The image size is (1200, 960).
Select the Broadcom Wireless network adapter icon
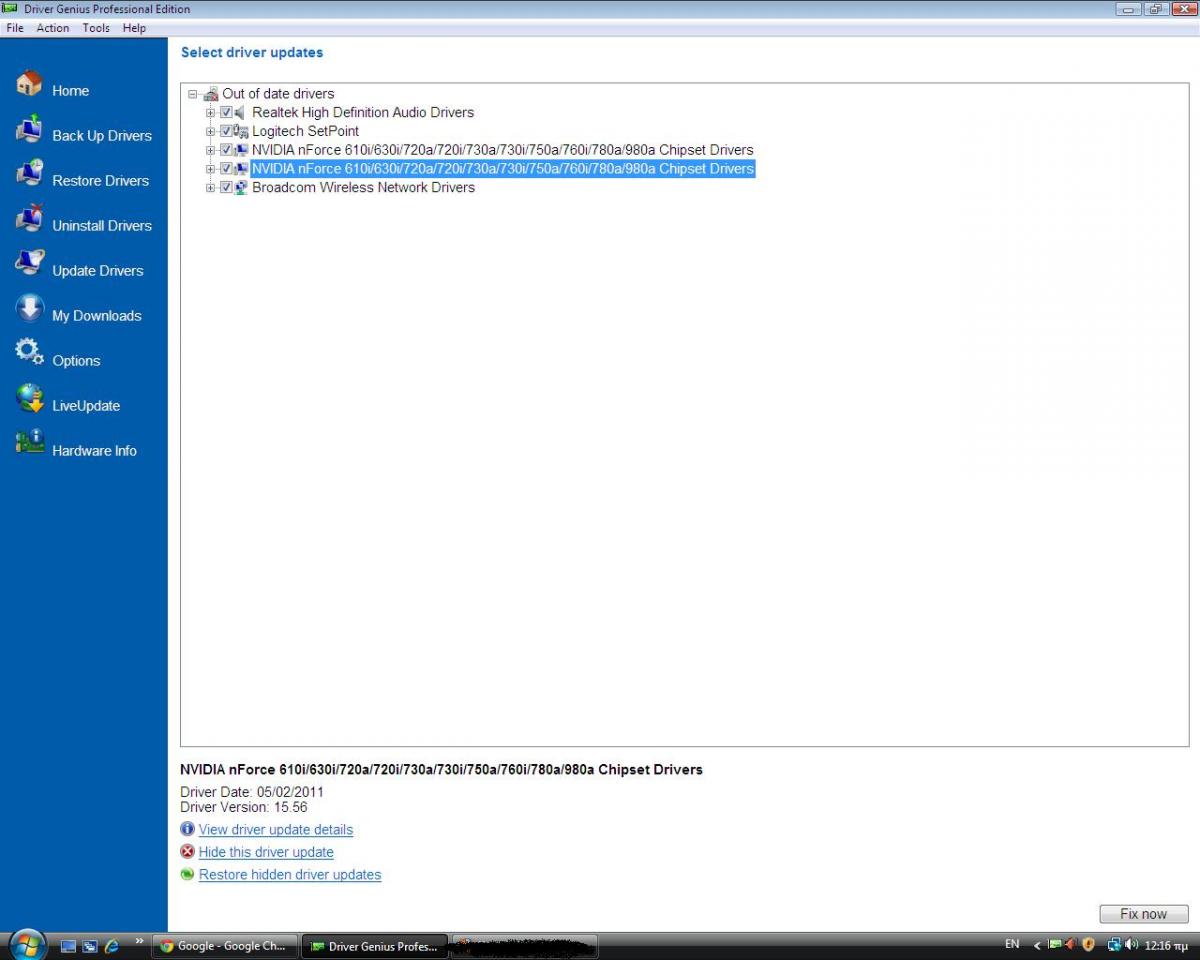(x=241, y=187)
